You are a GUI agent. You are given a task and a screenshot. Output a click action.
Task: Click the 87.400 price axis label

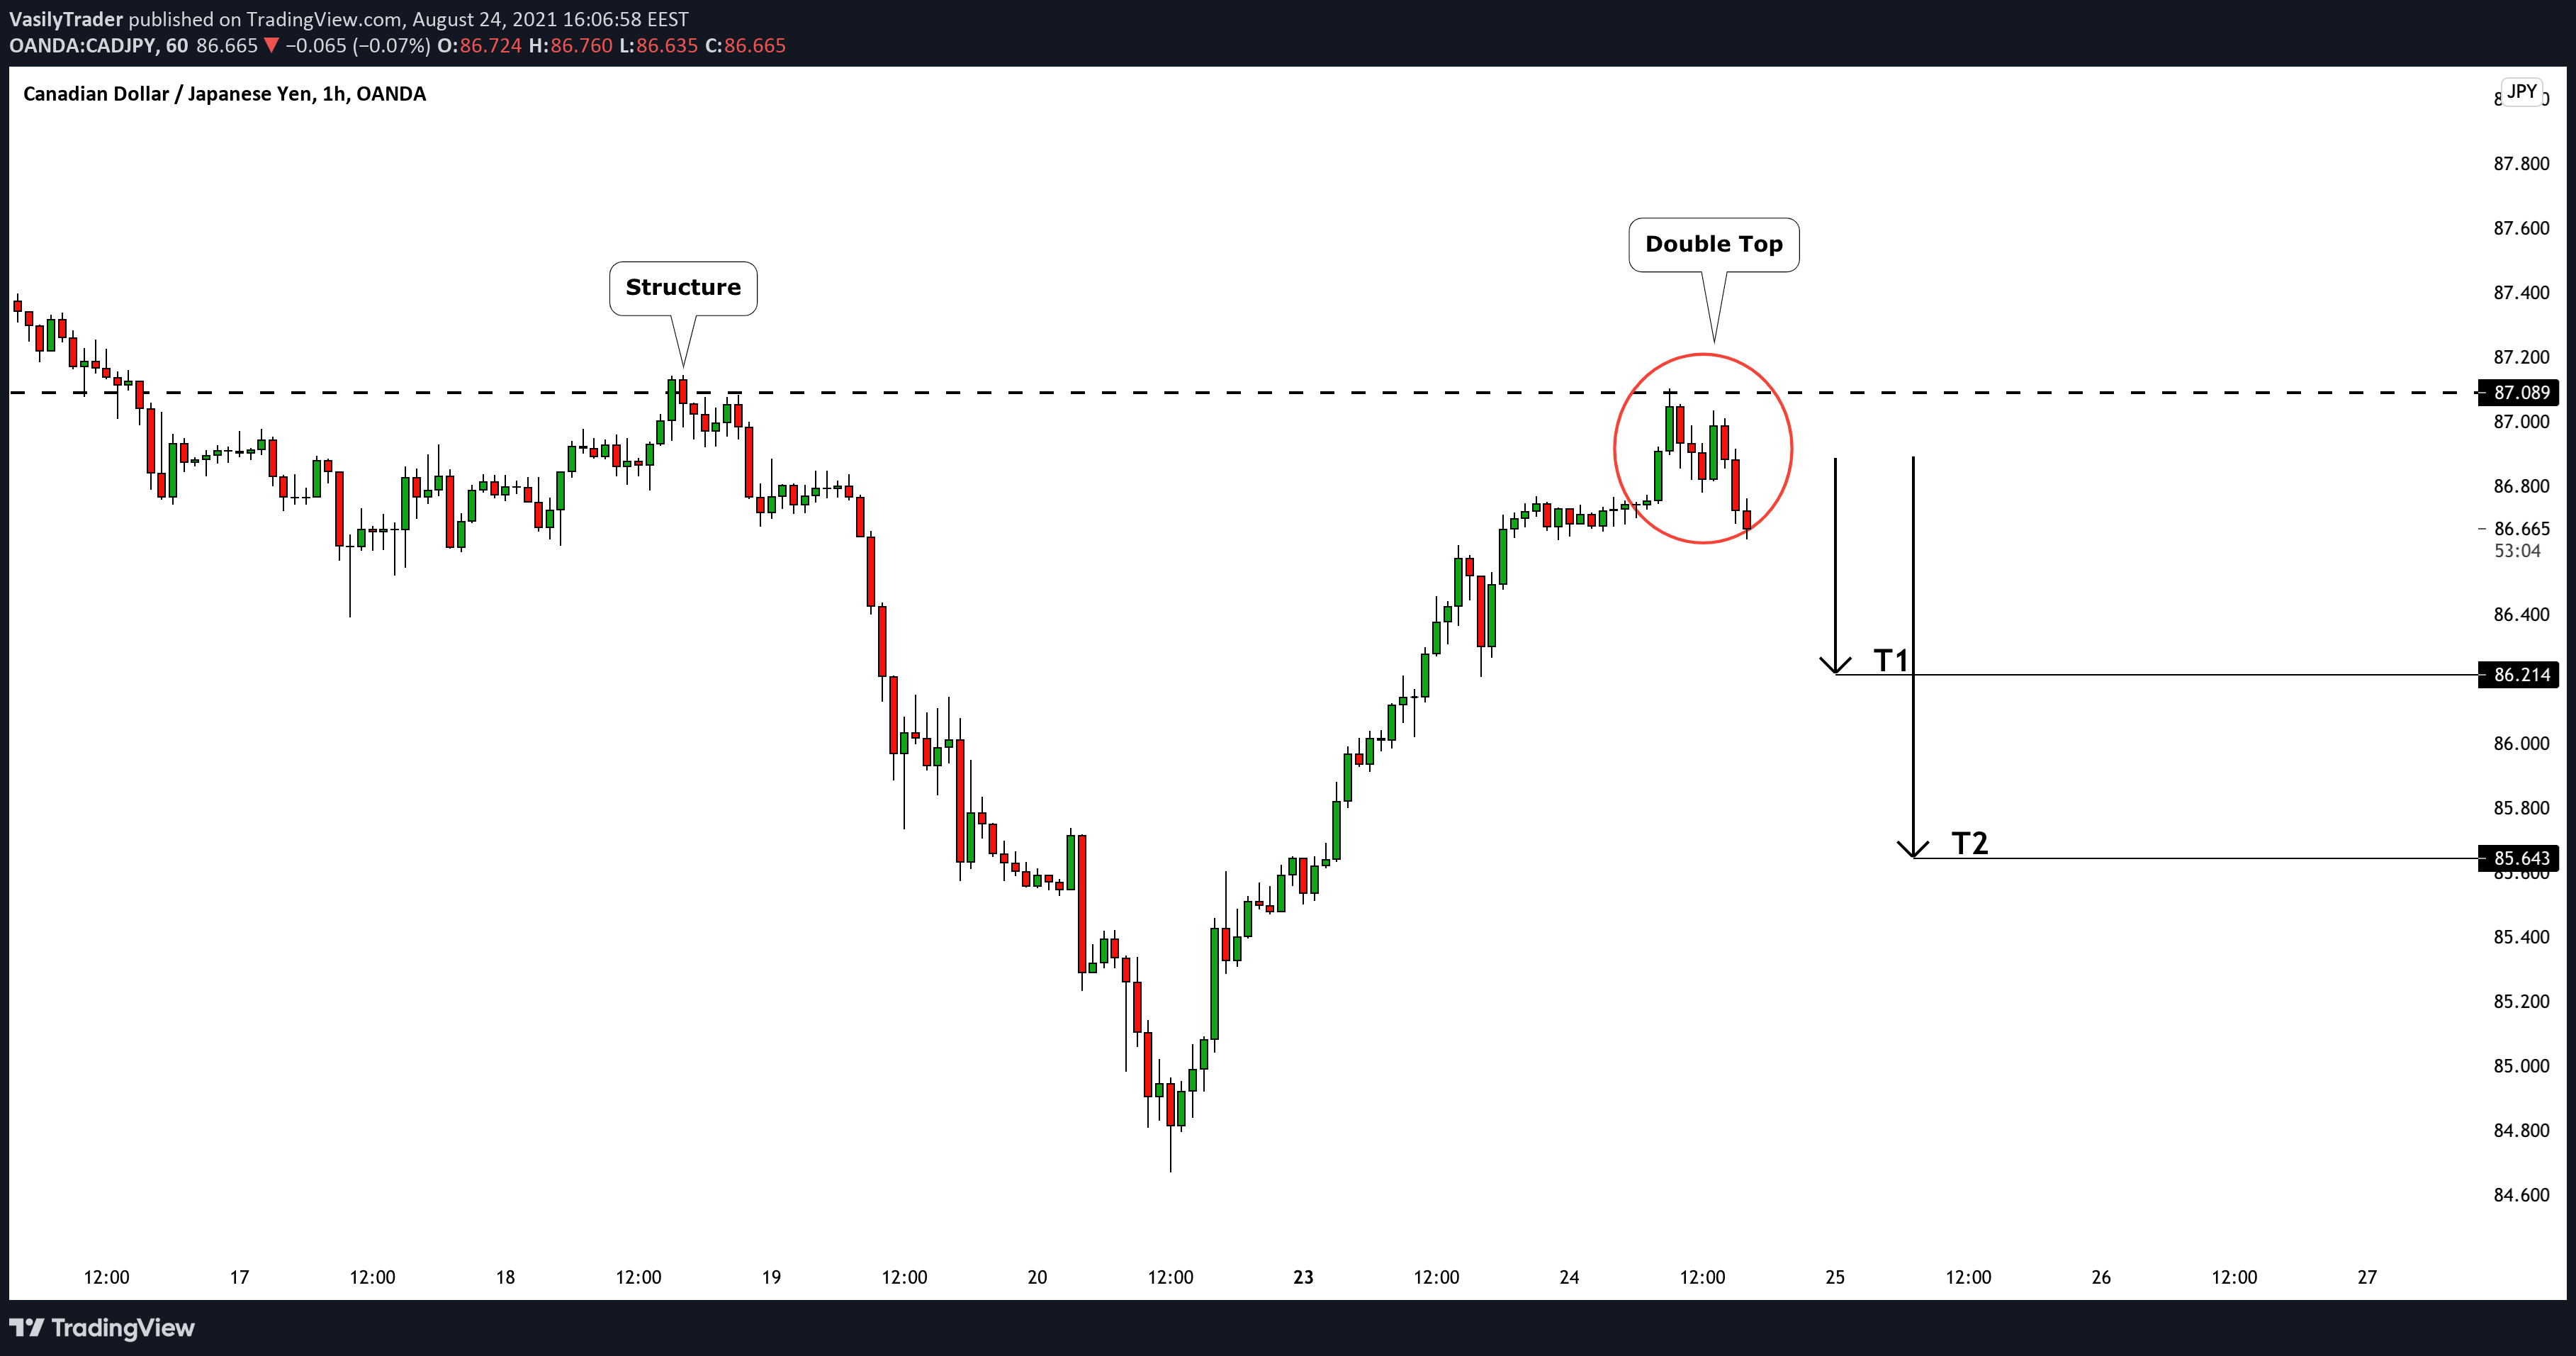tap(2521, 293)
